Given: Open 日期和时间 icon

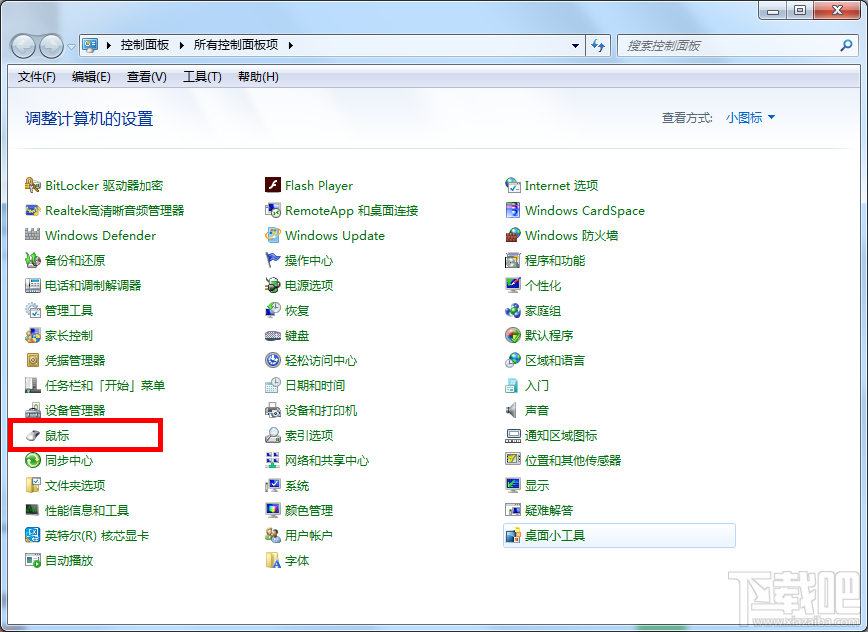Looking at the screenshot, I should [x=273, y=385].
